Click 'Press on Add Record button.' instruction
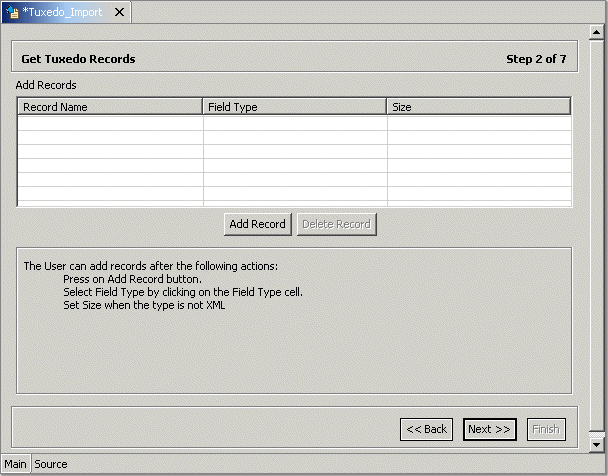Viewport: 608px width, 476px height. (x=133, y=279)
